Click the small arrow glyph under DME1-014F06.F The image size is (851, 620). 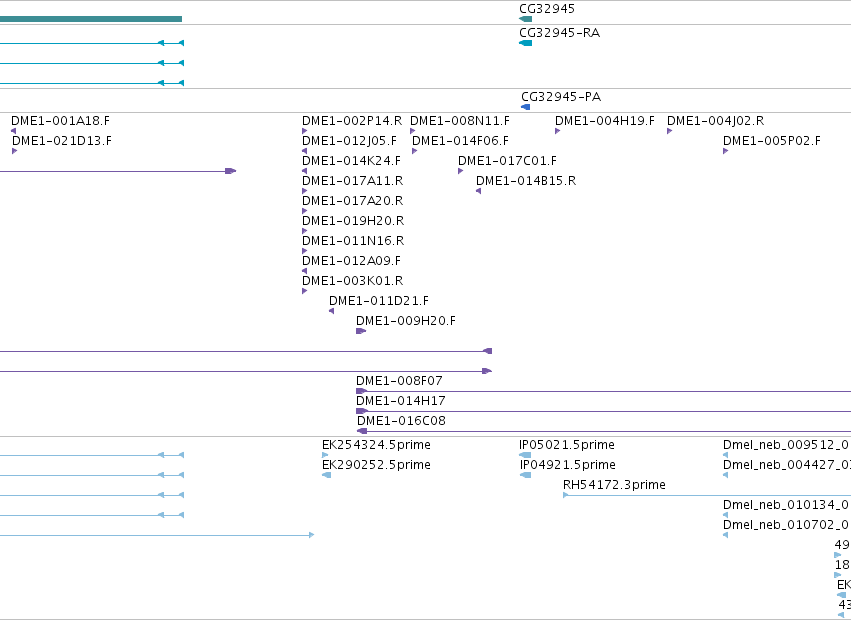(x=415, y=151)
